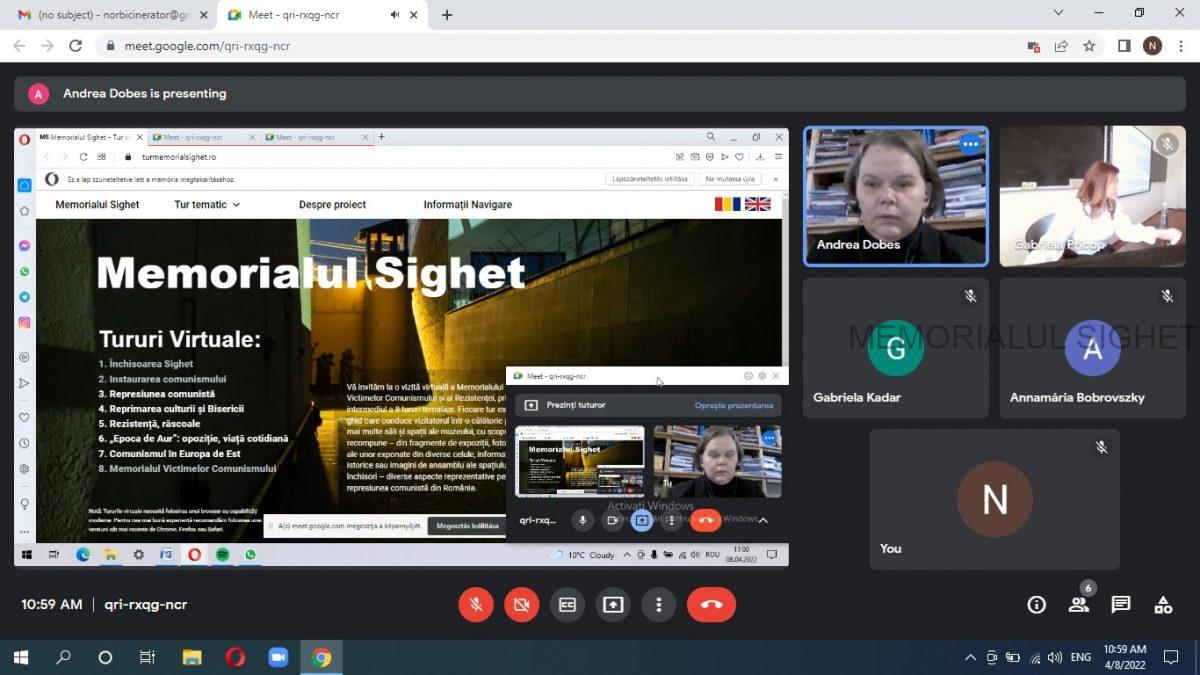Image resolution: width=1200 pixels, height=675 pixels.
Task: Select Gabriela Kadar participant tile
Action: (896, 347)
